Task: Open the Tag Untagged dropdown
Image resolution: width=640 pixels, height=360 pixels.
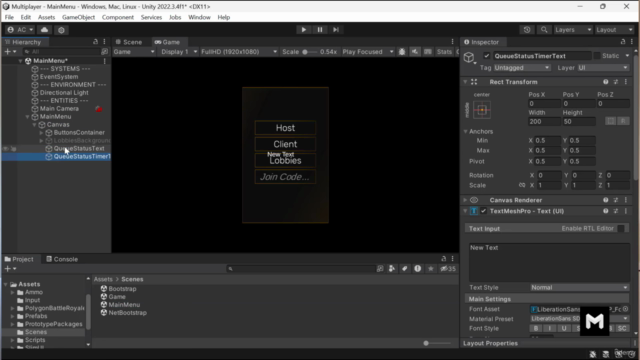Action: point(522,68)
